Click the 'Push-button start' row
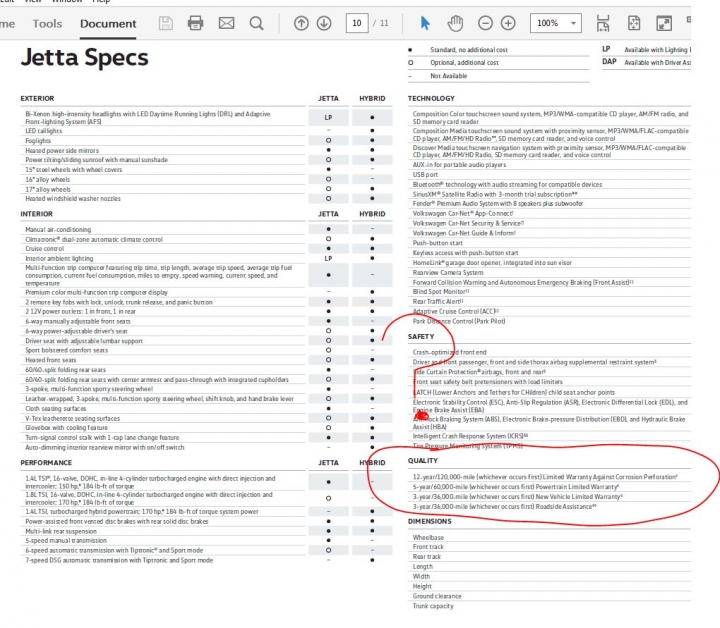The width and height of the screenshot is (720, 628). 549,243
